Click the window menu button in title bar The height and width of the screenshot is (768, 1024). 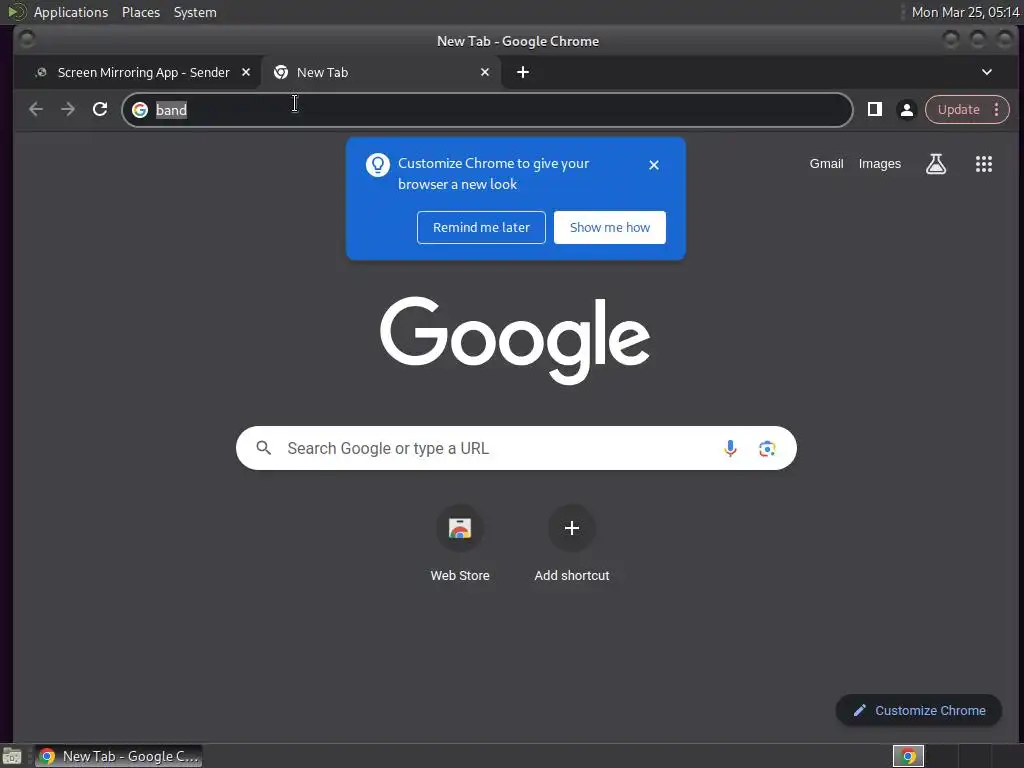[27, 40]
